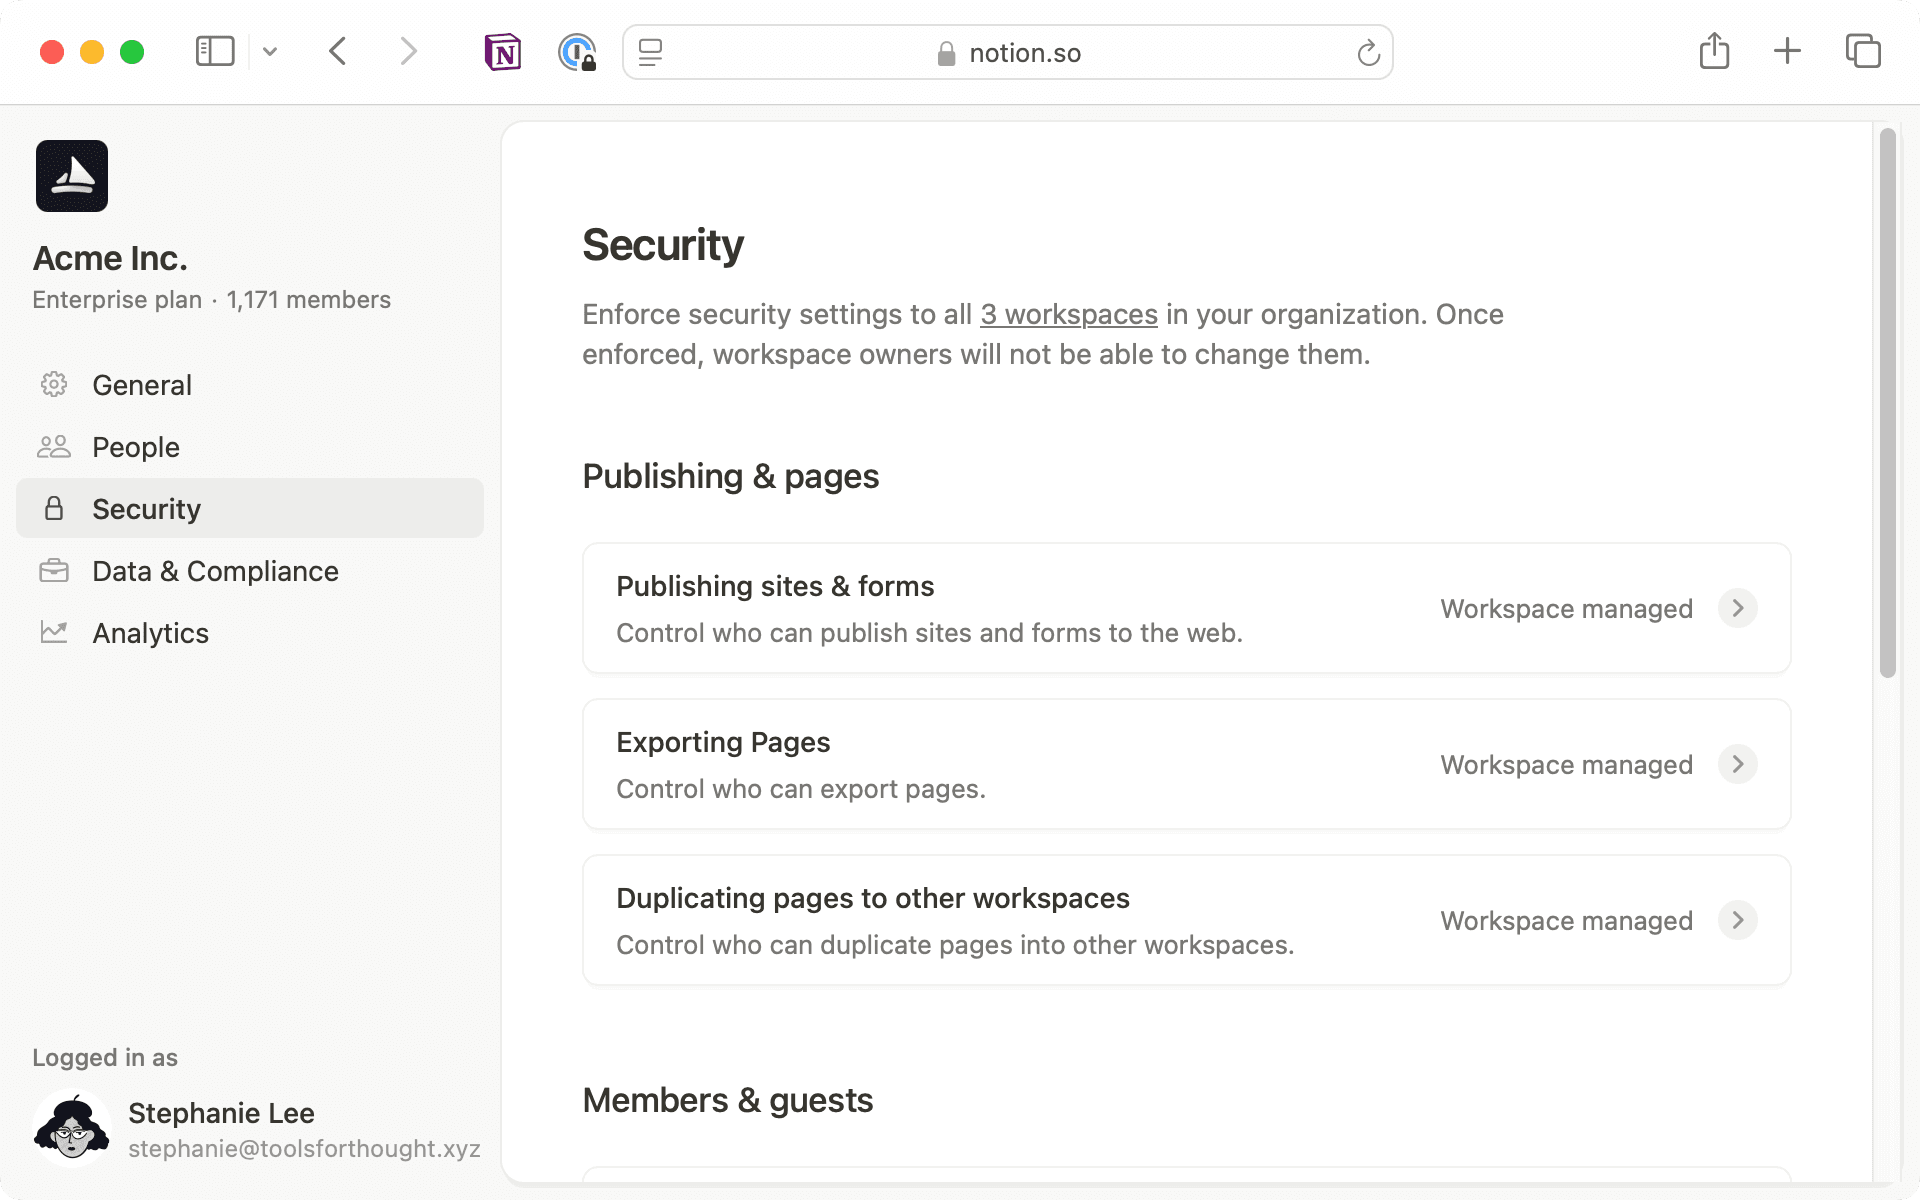
Task: Select the Analytics chart icon
Action: [x=54, y=632]
